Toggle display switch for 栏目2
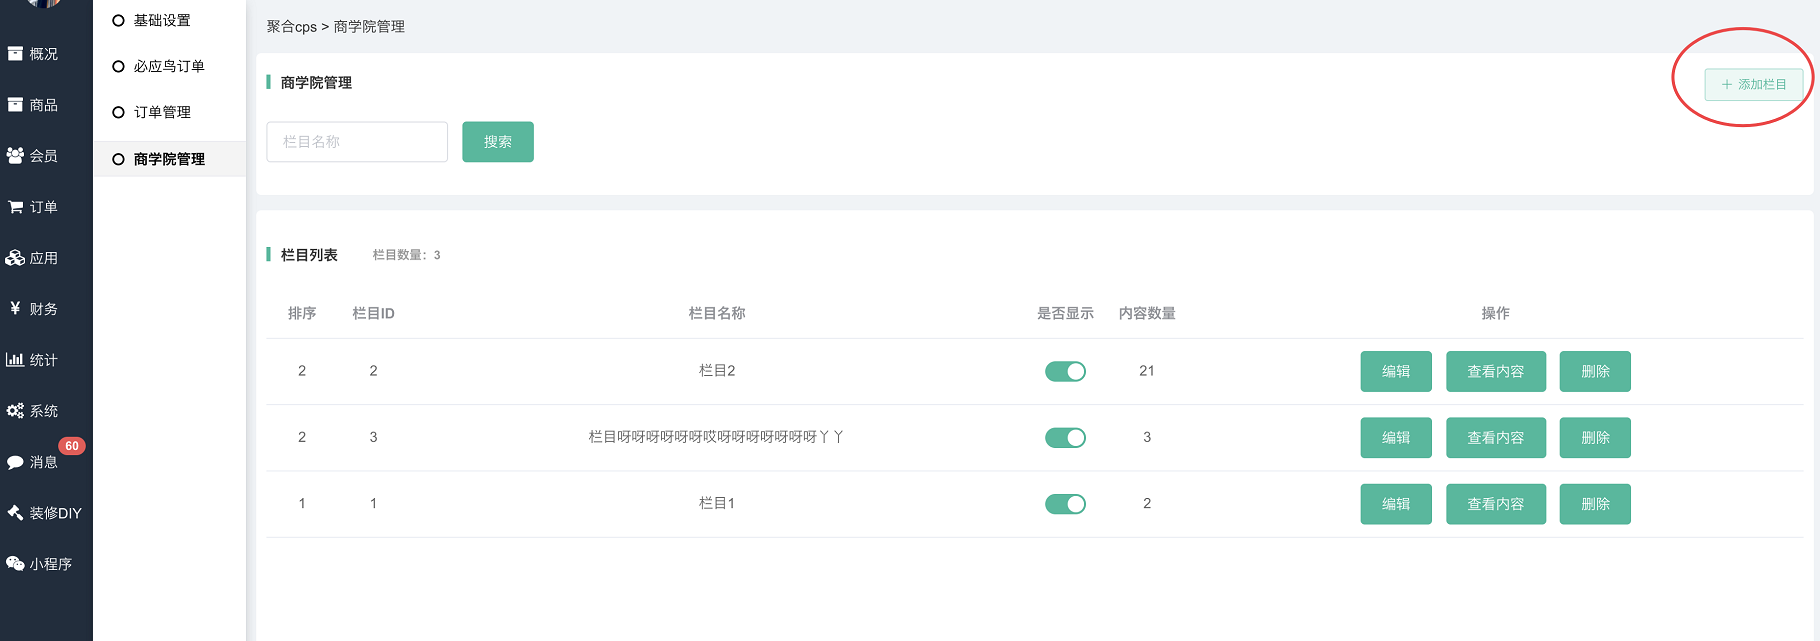This screenshot has height=641, width=1820. tap(1065, 372)
